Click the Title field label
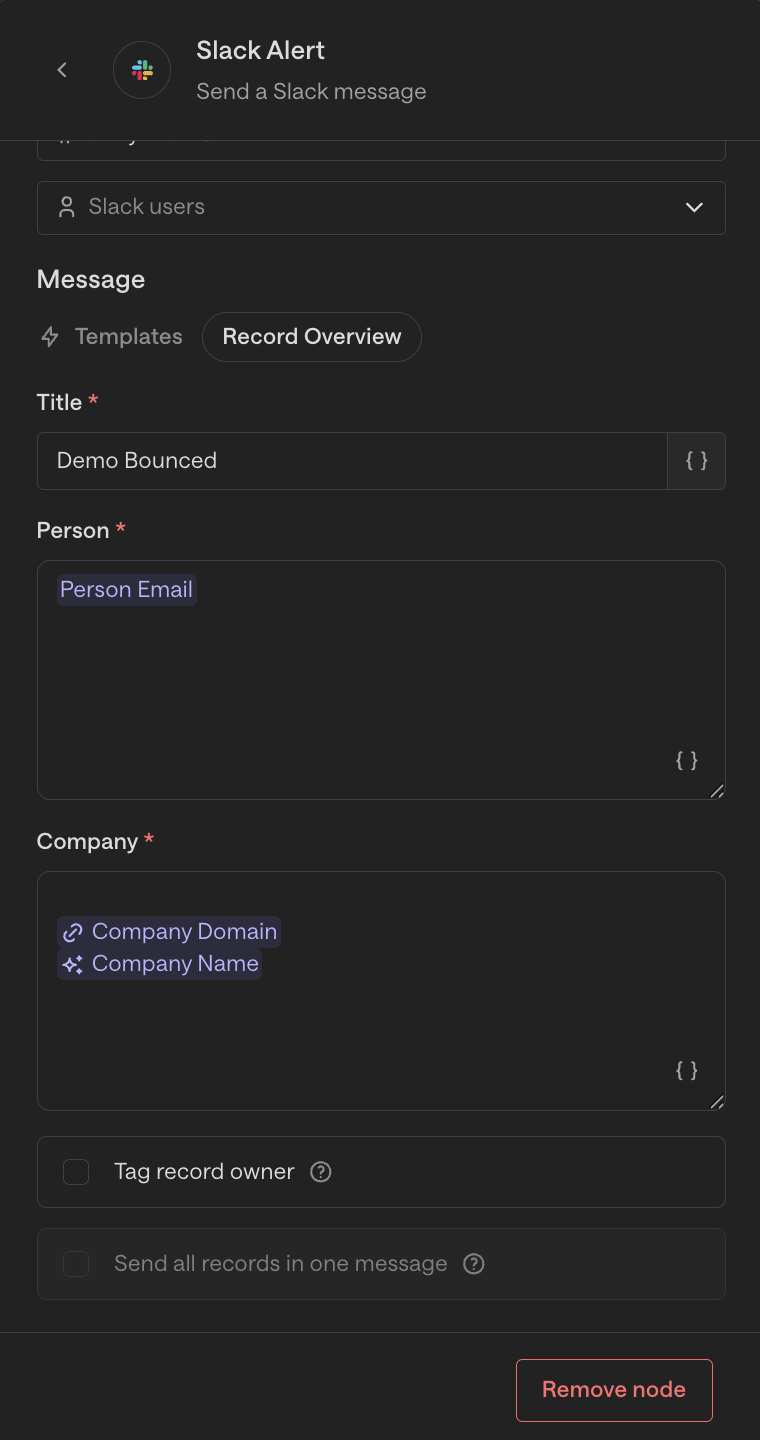 pos(59,402)
